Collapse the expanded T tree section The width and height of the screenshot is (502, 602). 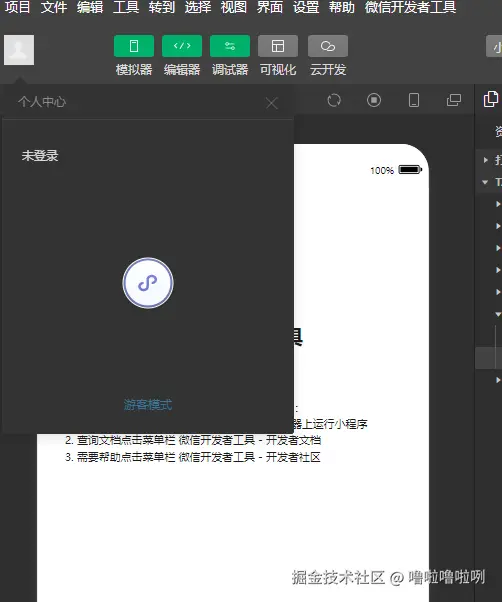pyautogui.click(x=485, y=182)
